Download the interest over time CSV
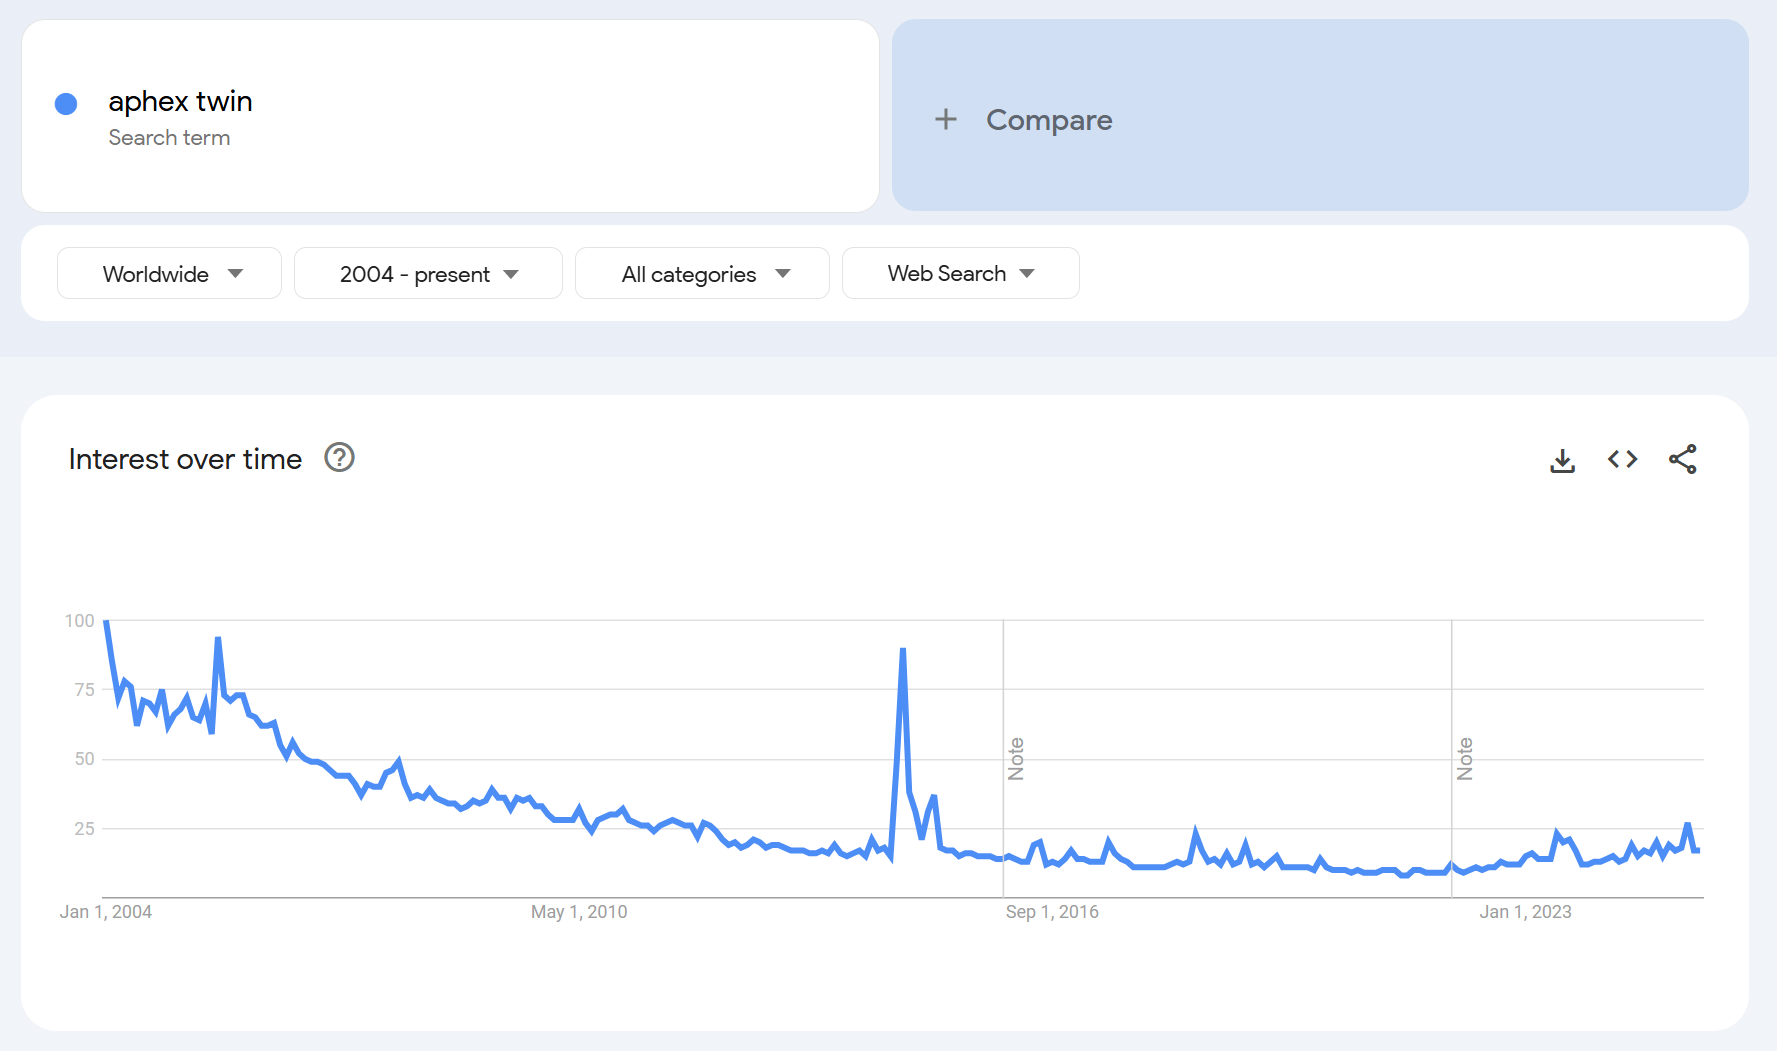The image size is (1777, 1051). point(1562,460)
